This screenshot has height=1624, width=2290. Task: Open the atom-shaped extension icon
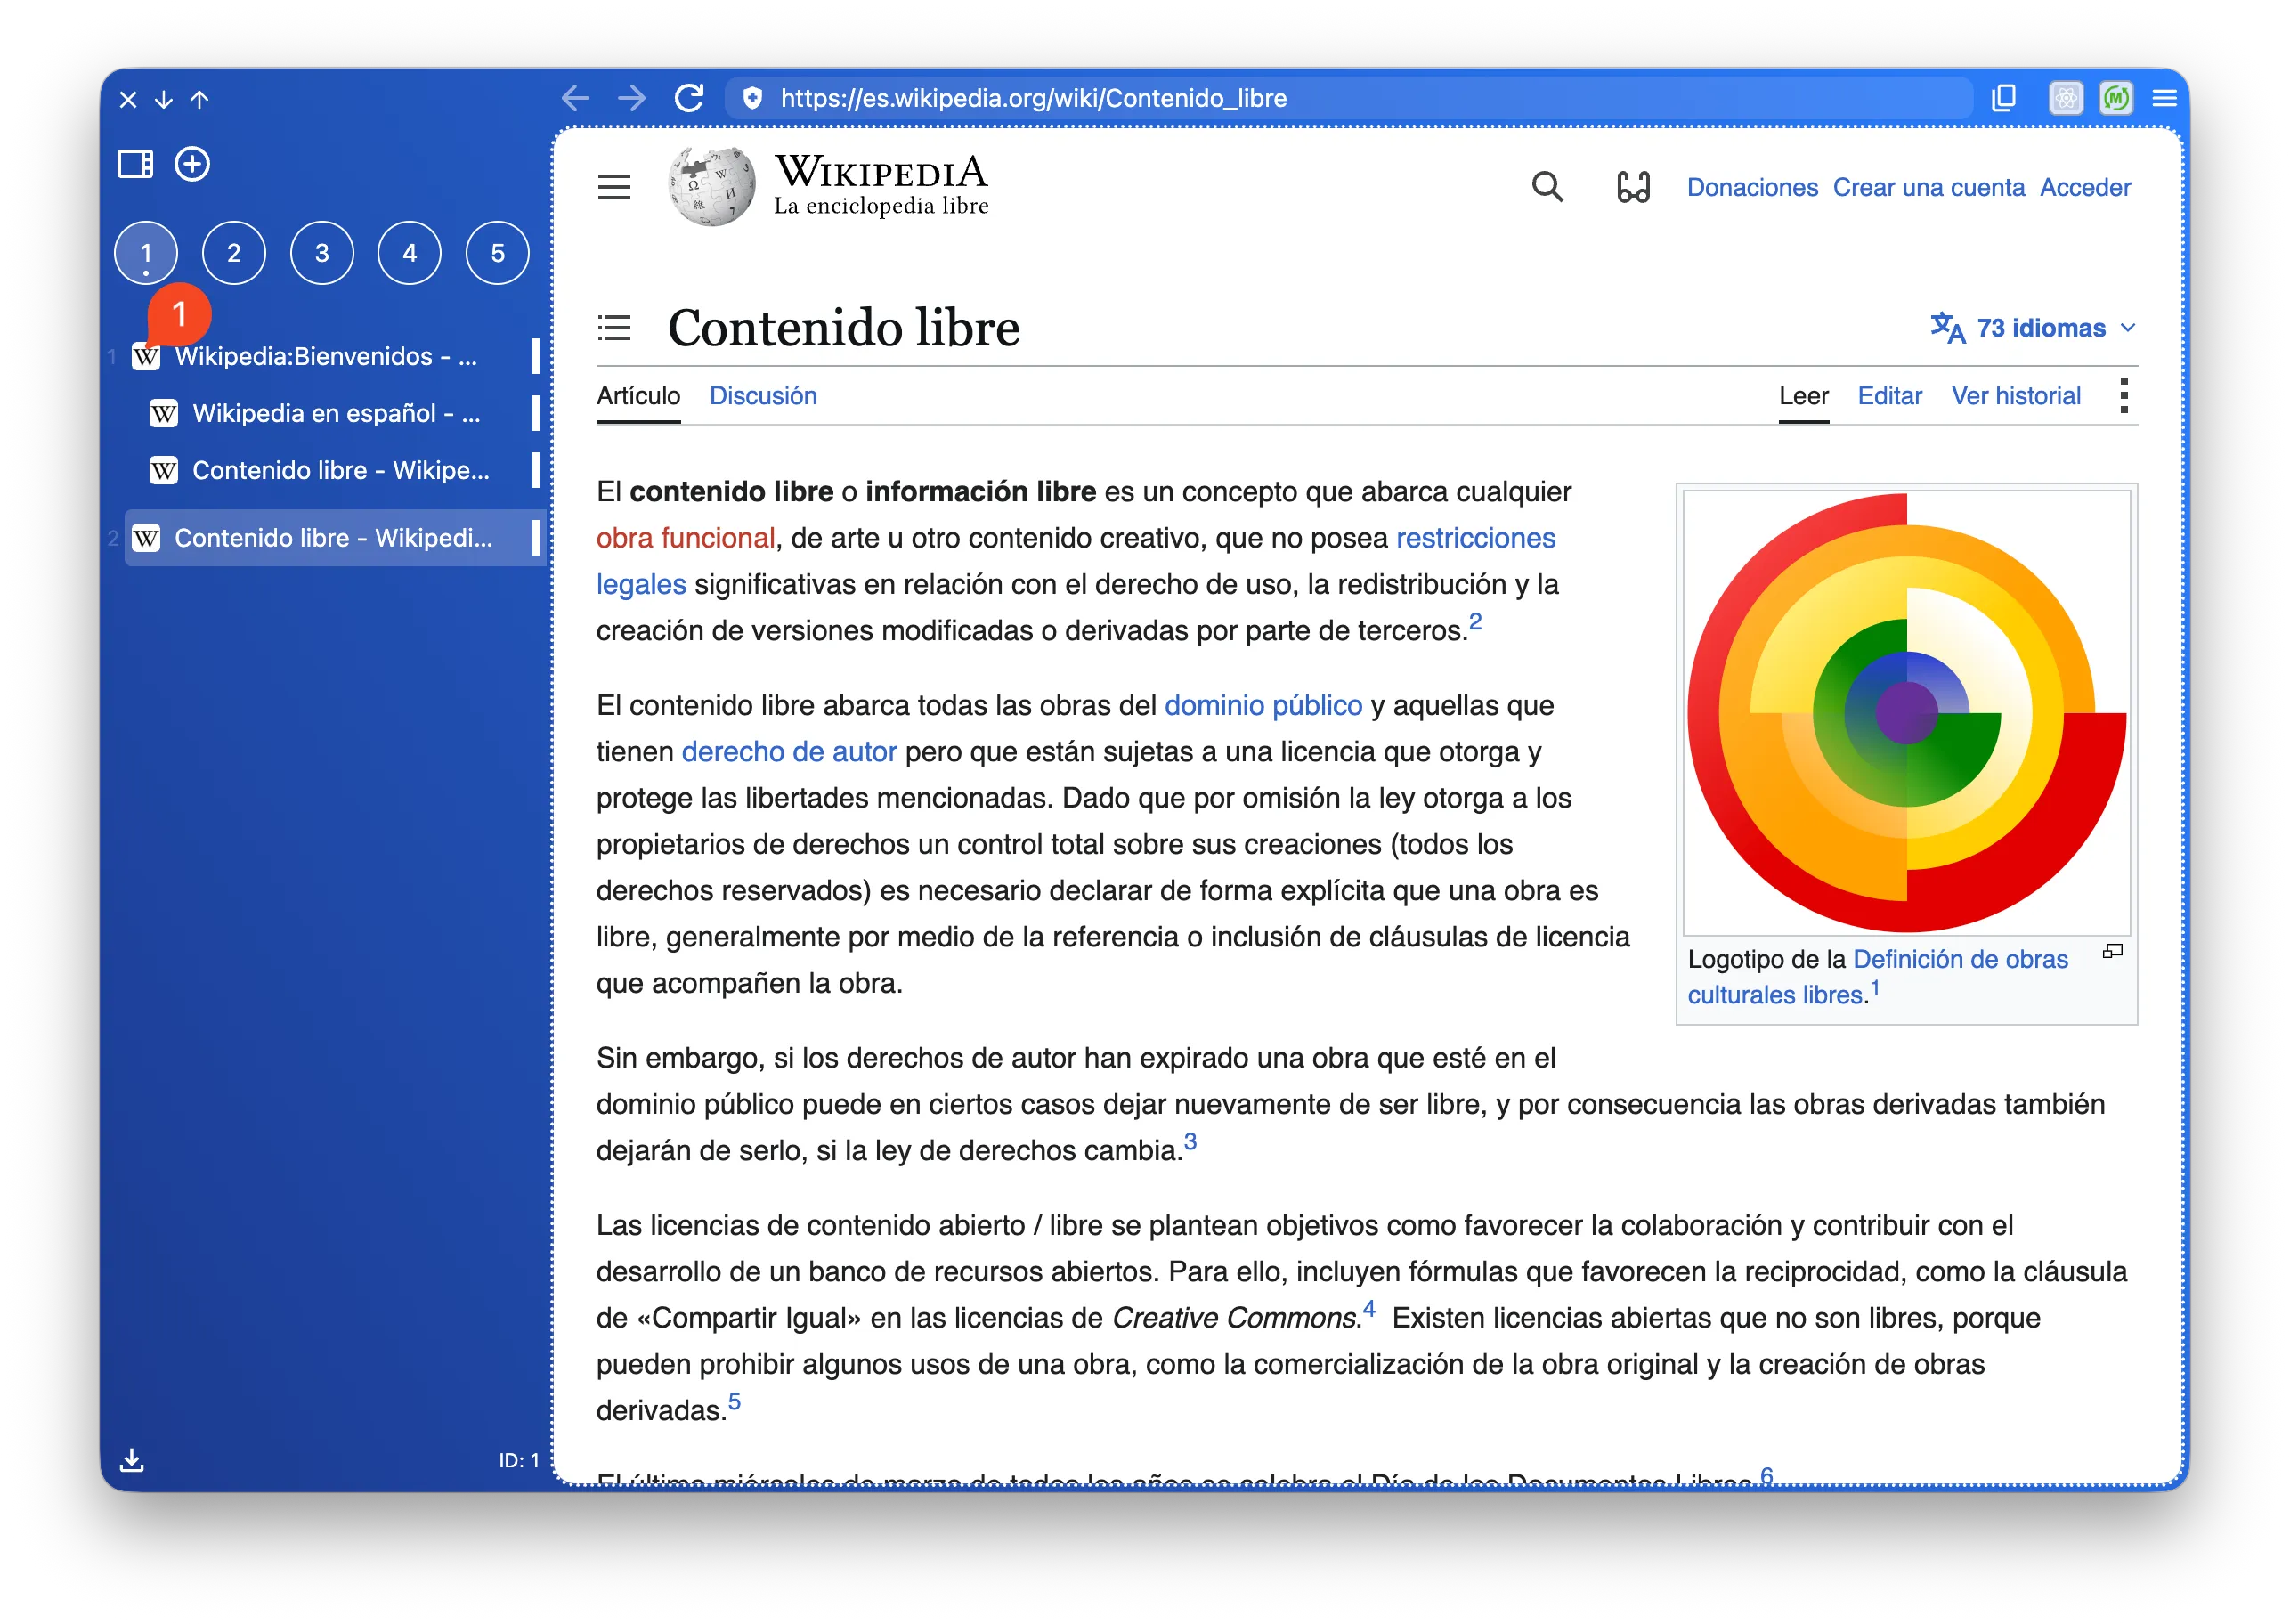pos(2065,98)
